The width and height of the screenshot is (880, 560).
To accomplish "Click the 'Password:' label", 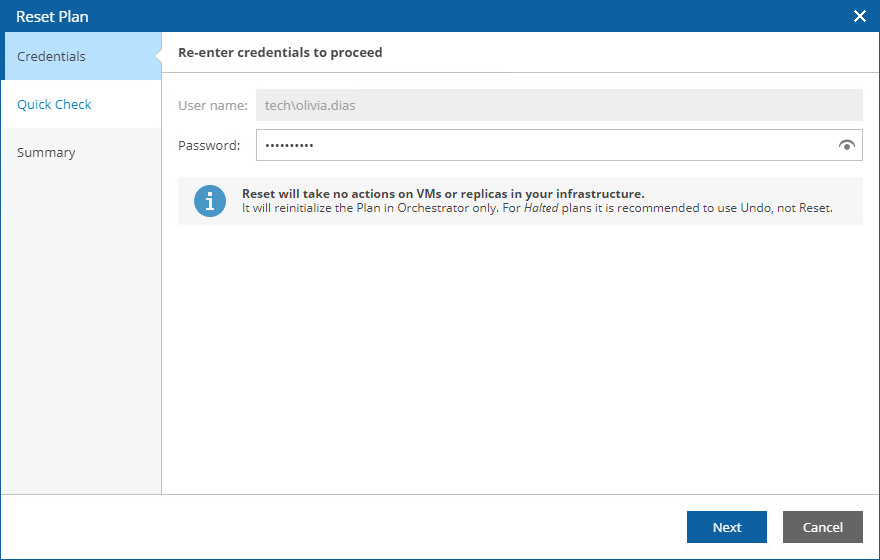I will [209, 145].
